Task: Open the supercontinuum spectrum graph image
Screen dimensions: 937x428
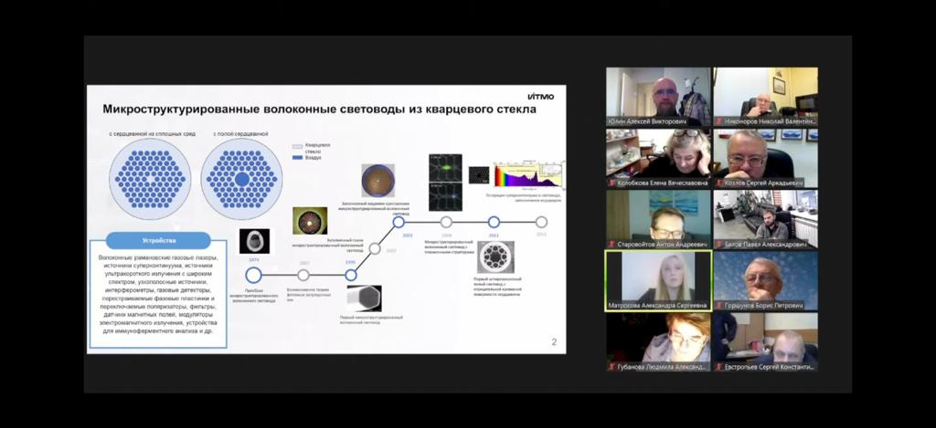Action: pyautogui.click(x=527, y=172)
